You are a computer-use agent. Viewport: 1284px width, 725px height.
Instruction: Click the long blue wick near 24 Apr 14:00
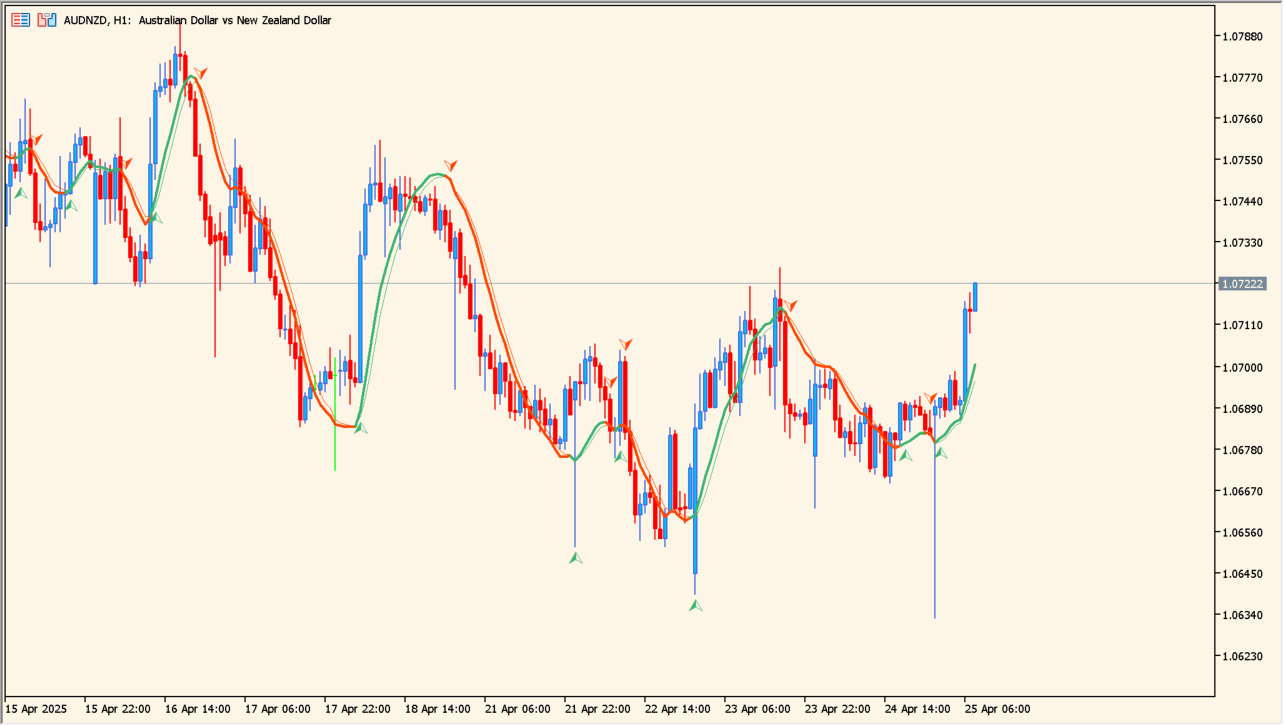point(935,530)
